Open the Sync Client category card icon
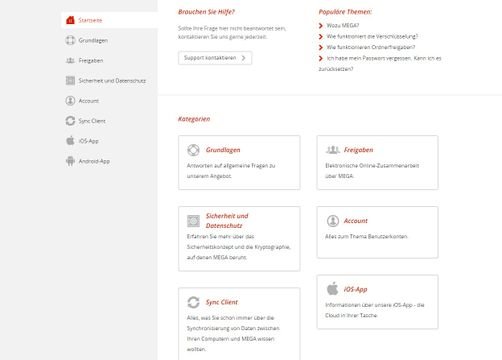Screen dimensions: 502x360 (x=193, y=302)
